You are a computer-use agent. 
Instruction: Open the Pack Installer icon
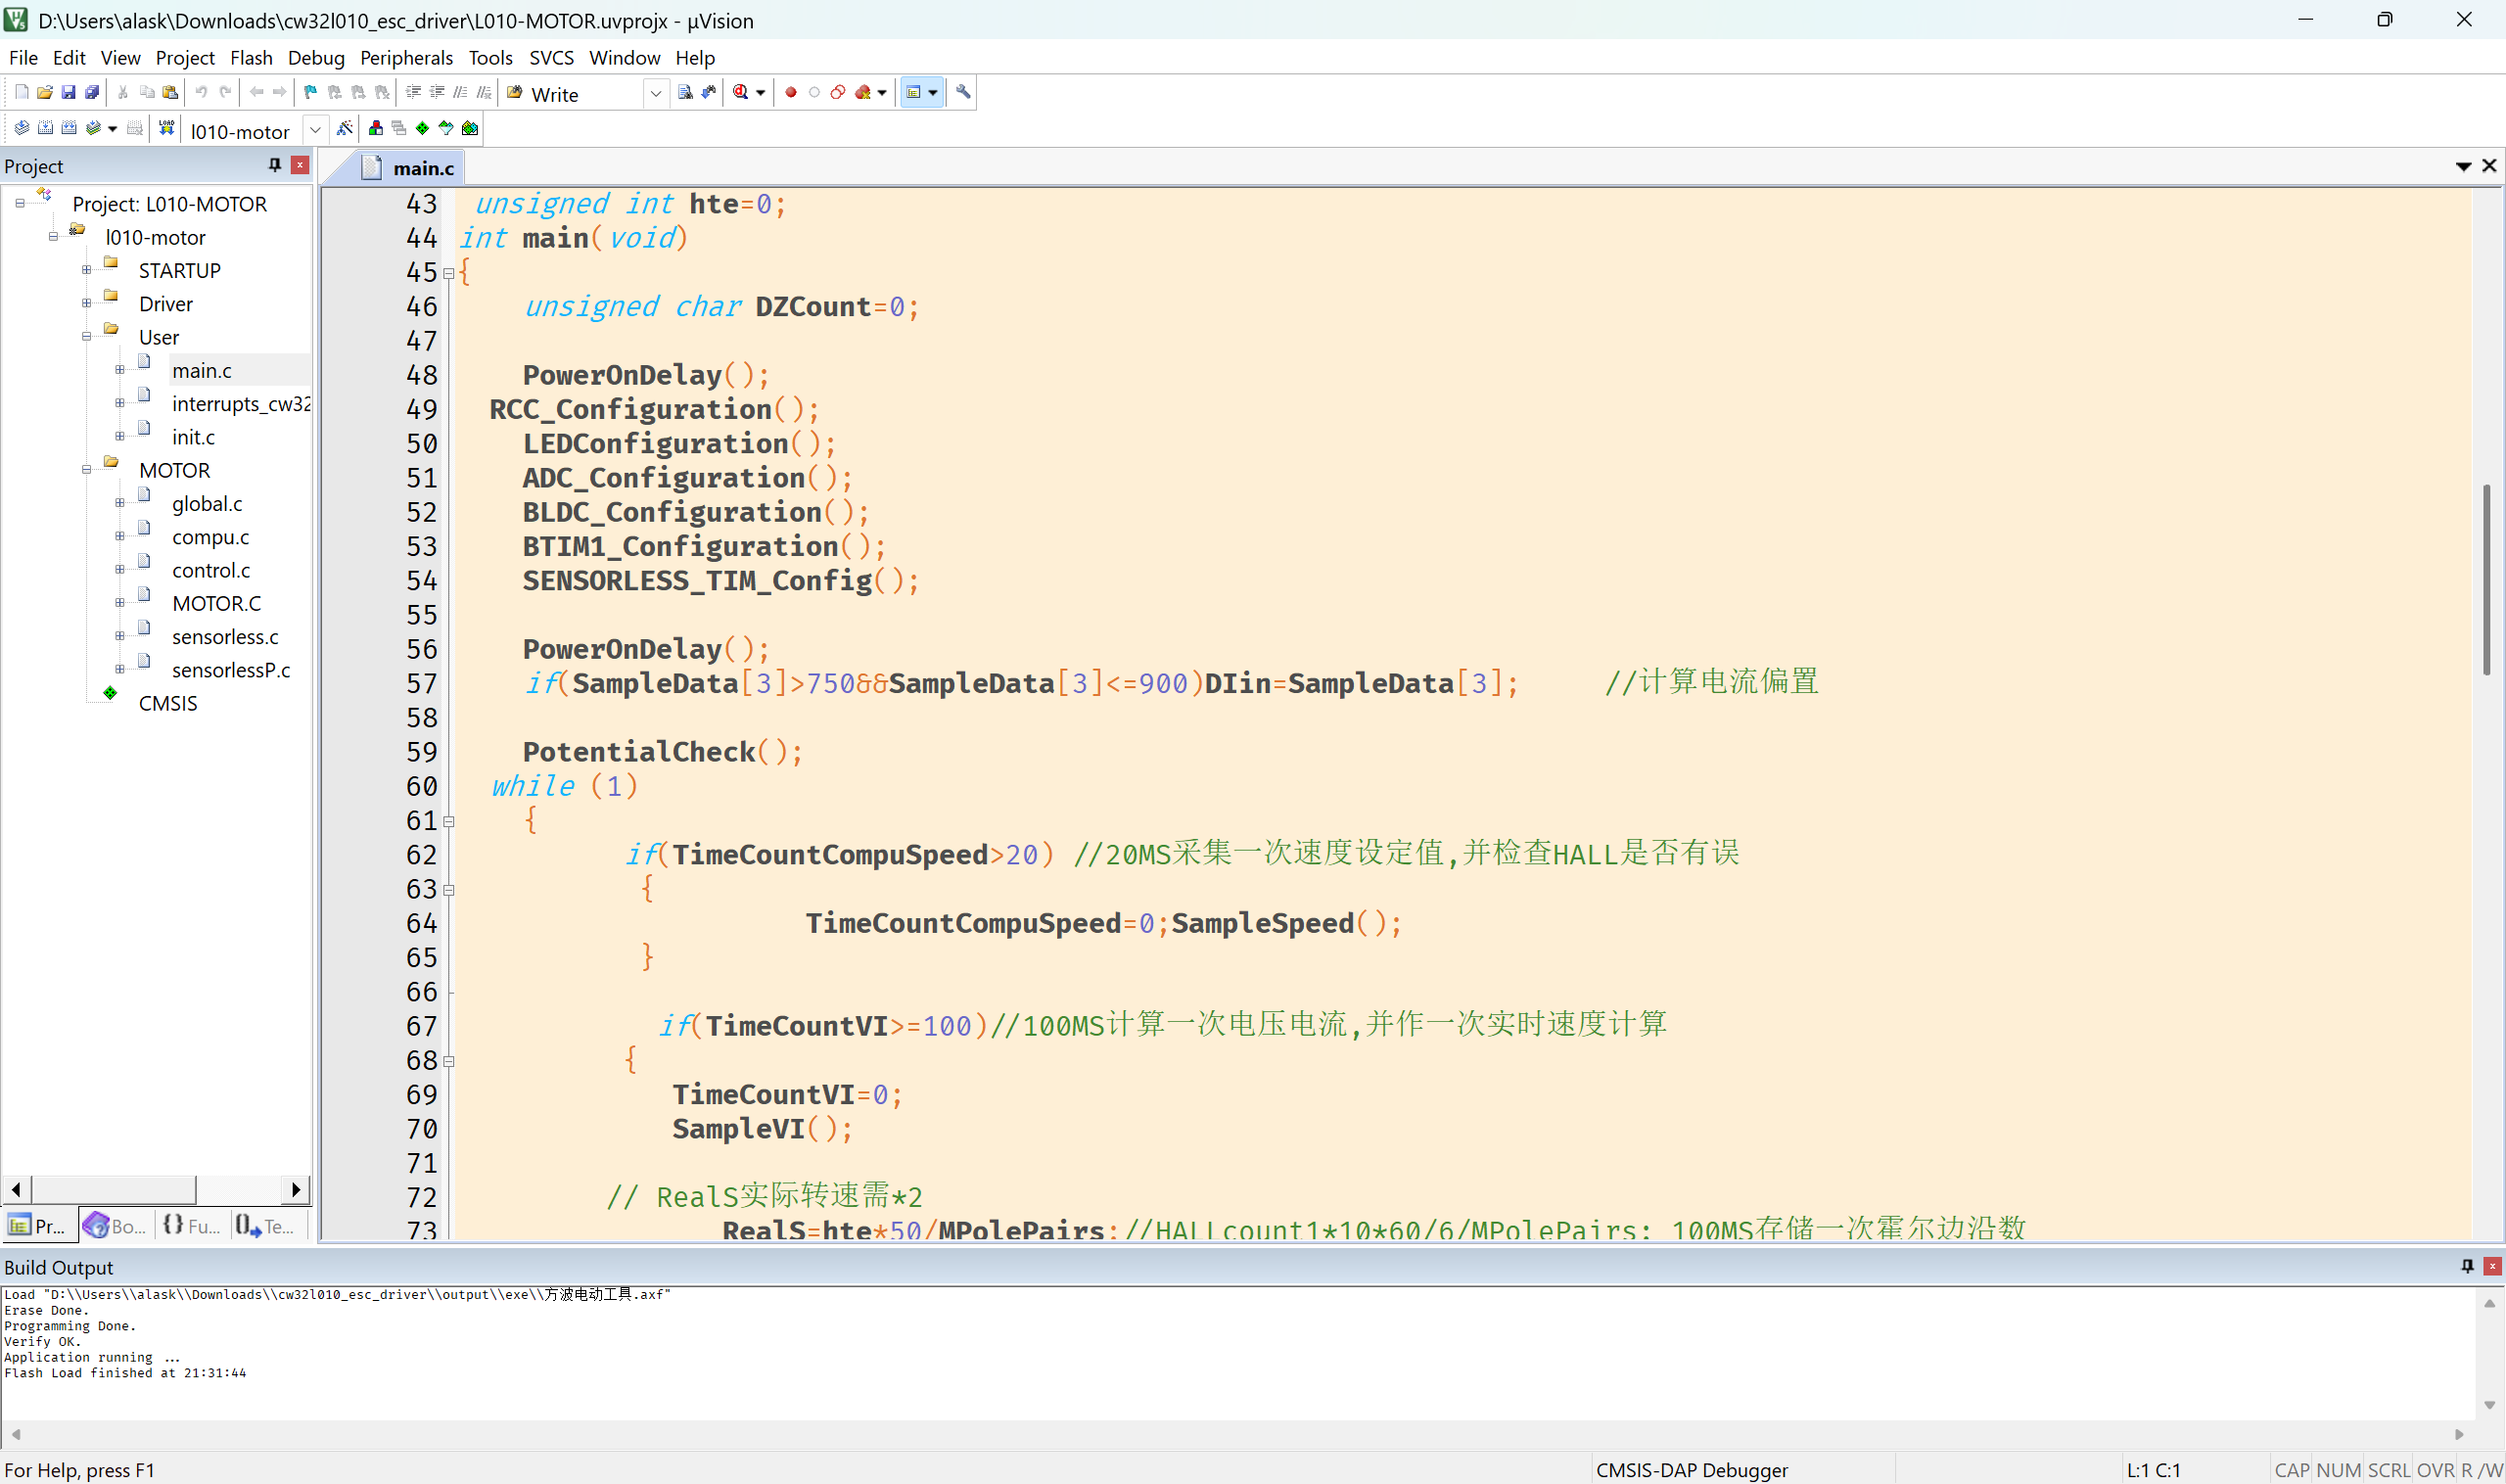pyautogui.click(x=469, y=128)
